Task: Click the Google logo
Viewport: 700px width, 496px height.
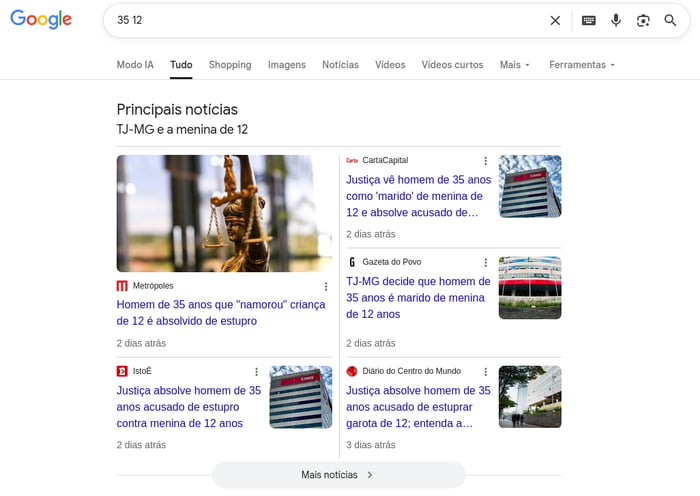Action: click(x=41, y=19)
